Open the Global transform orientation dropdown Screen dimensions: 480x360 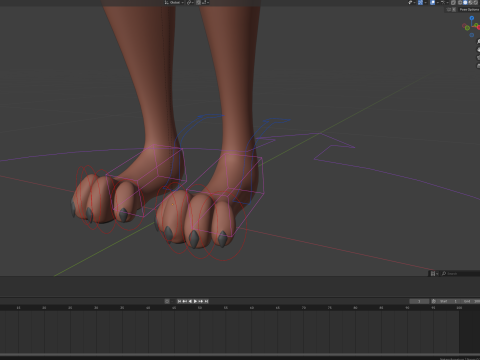pos(174,2)
